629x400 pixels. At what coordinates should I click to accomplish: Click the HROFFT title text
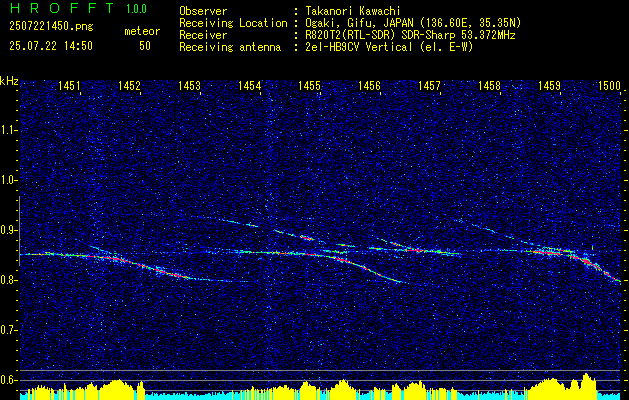pos(62,8)
